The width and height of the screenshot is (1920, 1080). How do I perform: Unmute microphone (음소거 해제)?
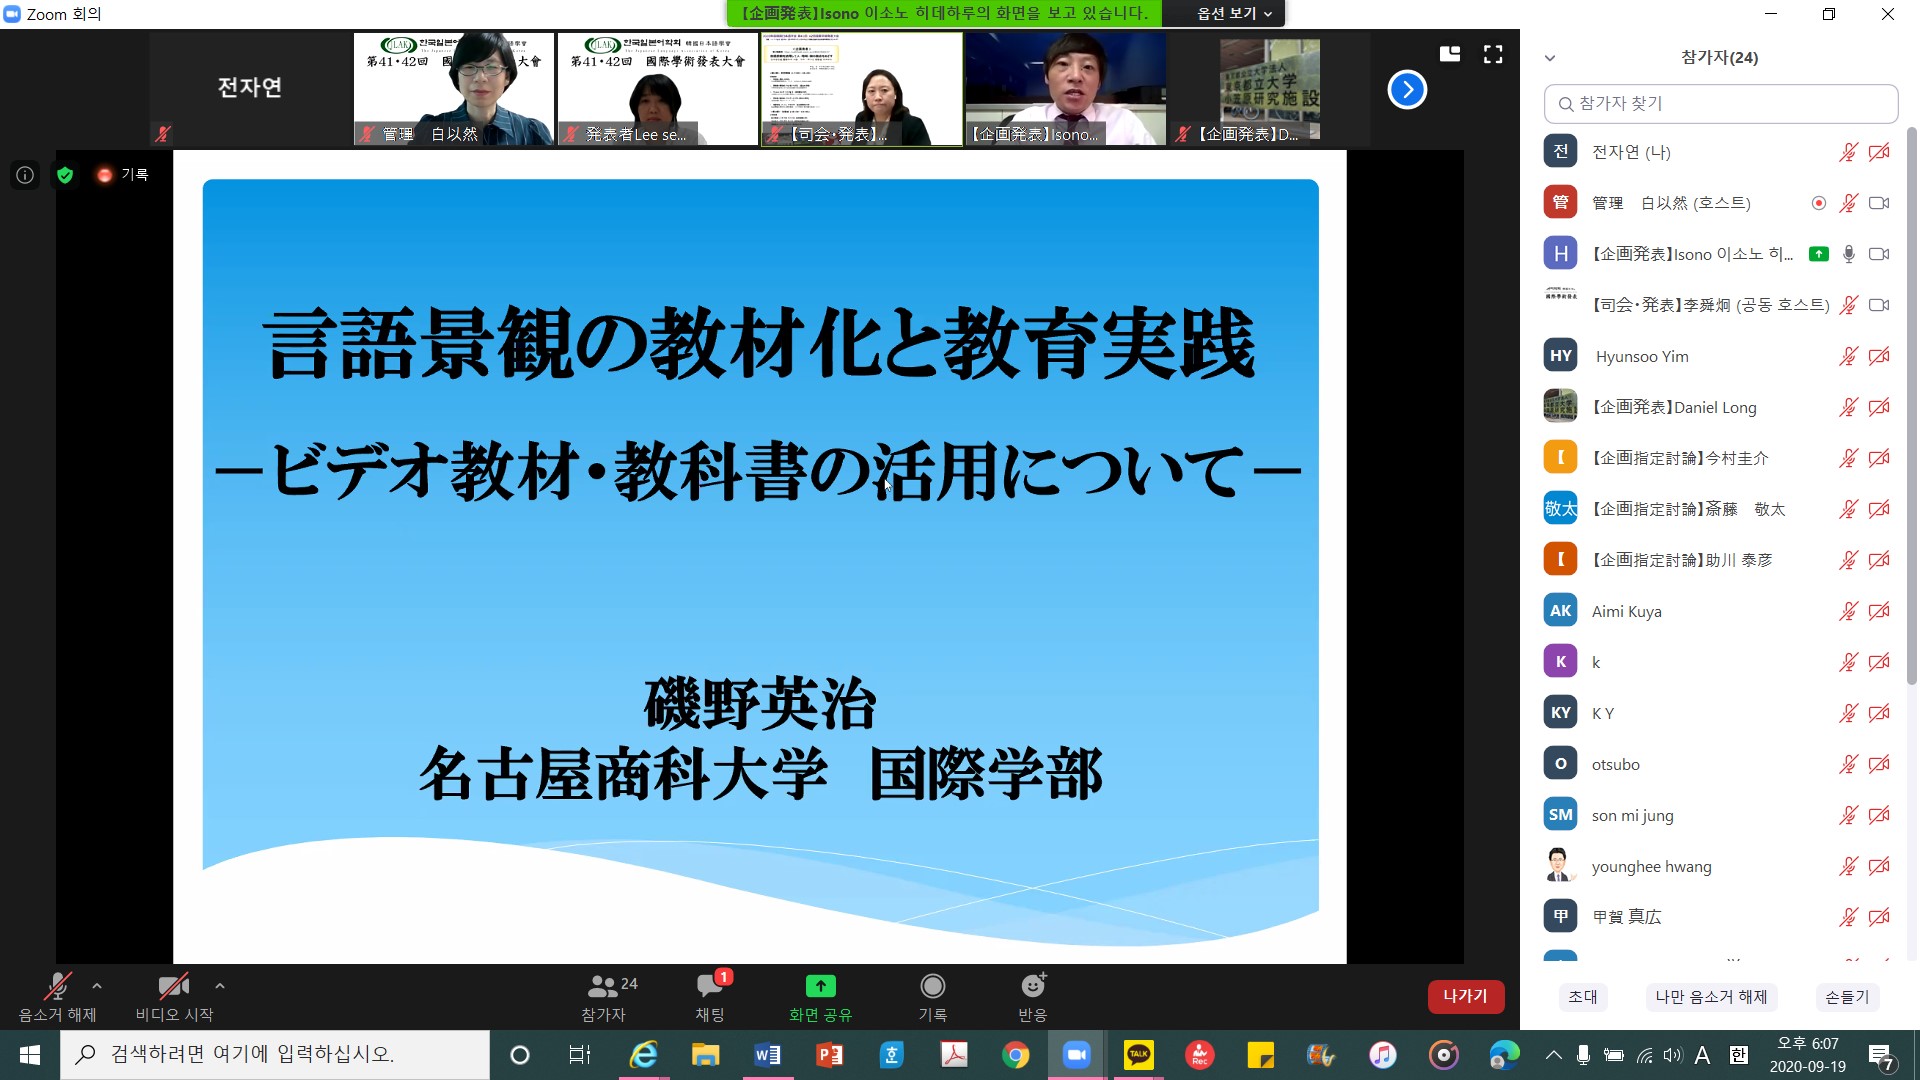pos(57,988)
